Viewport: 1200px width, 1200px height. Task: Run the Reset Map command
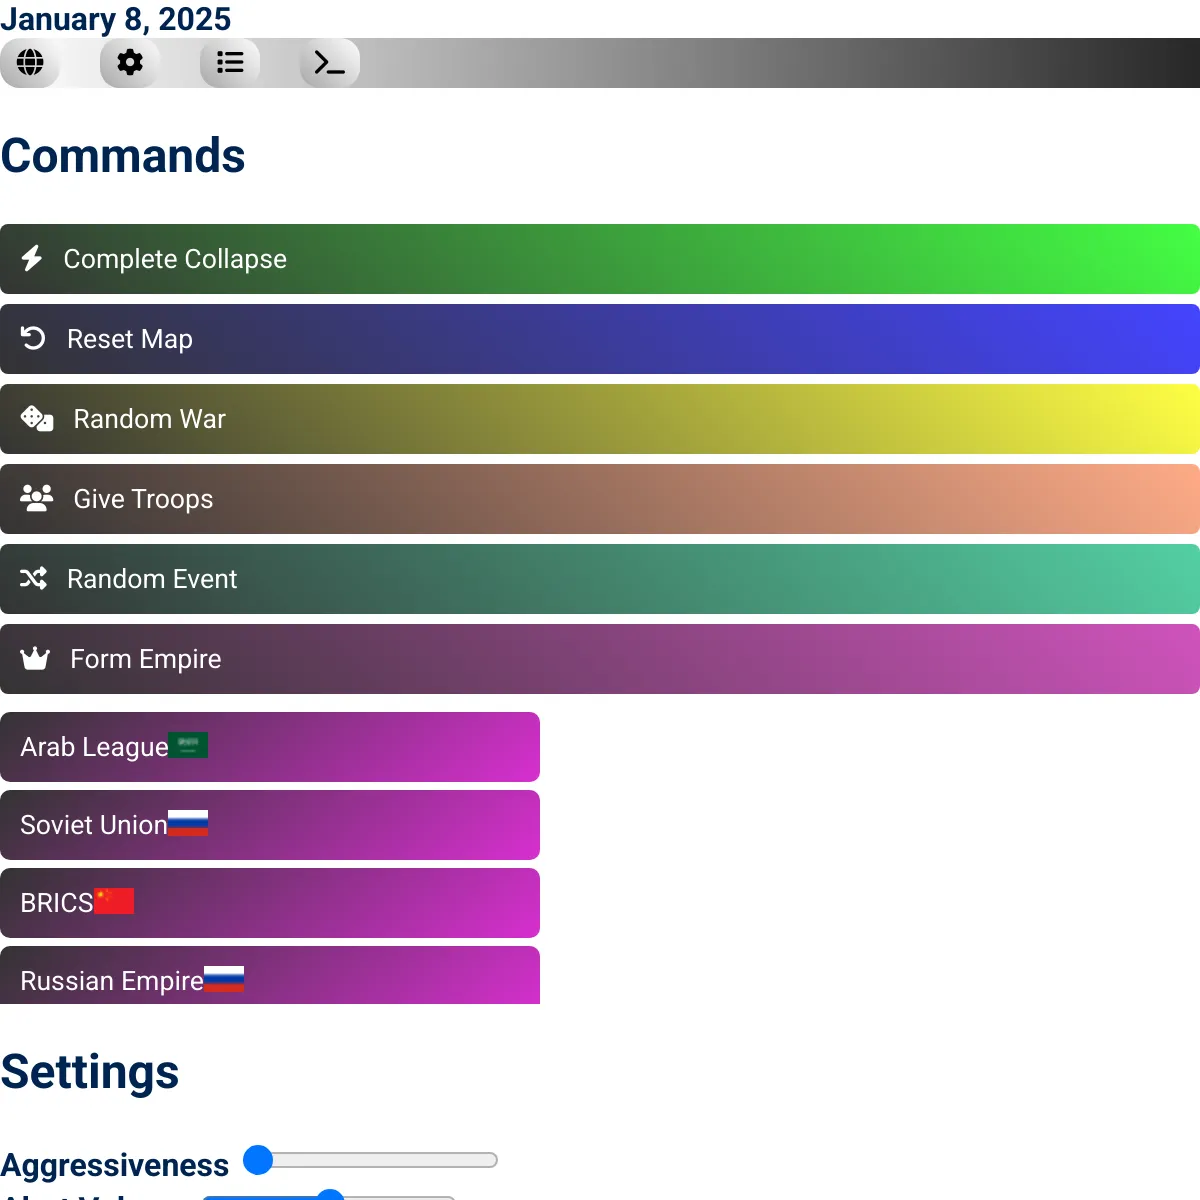tap(600, 339)
